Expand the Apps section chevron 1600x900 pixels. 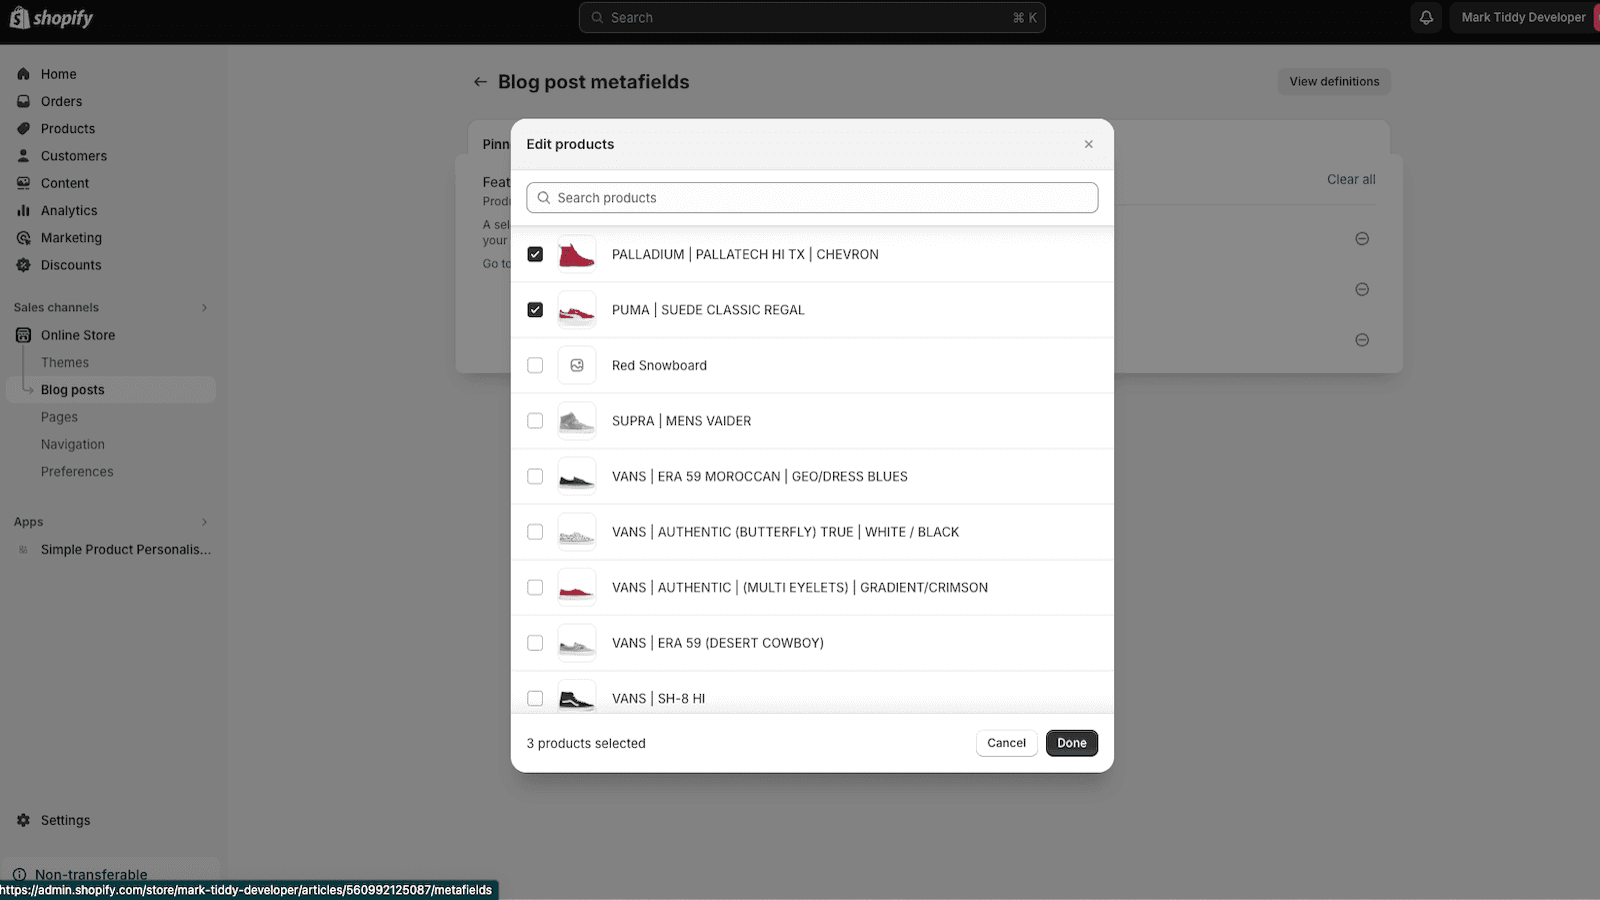coord(204,522)
